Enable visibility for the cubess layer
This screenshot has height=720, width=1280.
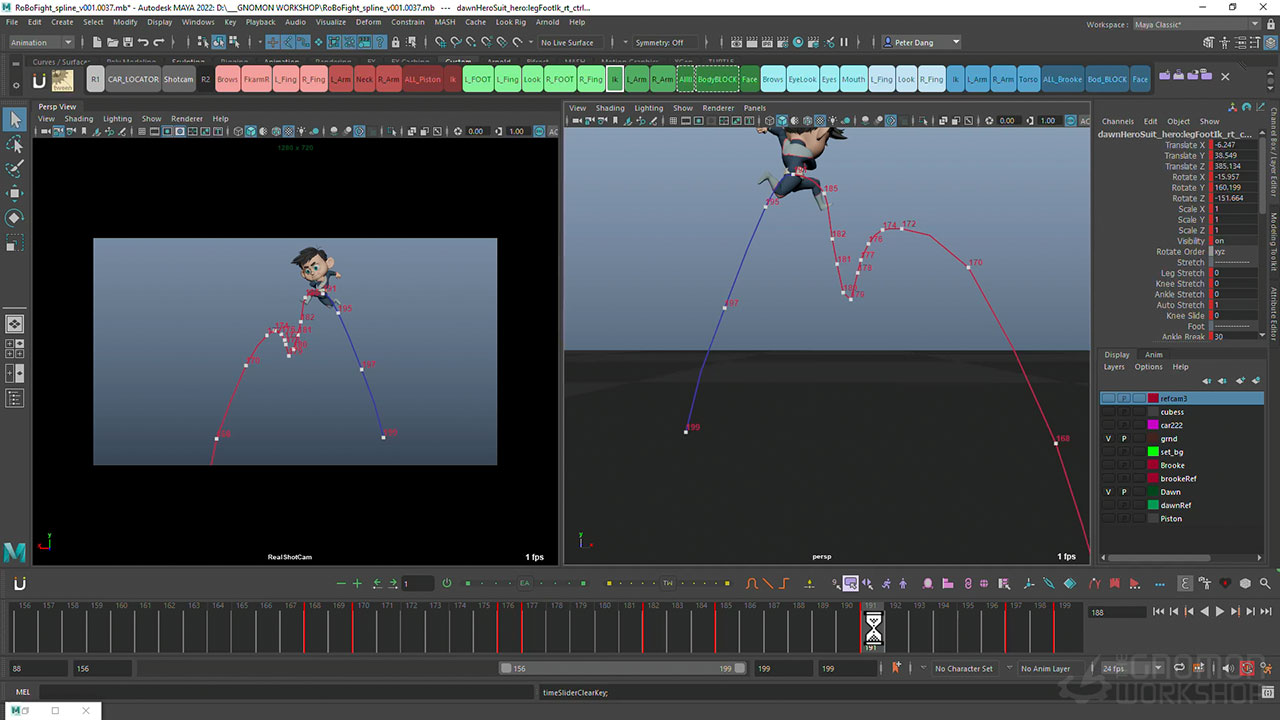pyautogui.click(x=1108, y=412)
